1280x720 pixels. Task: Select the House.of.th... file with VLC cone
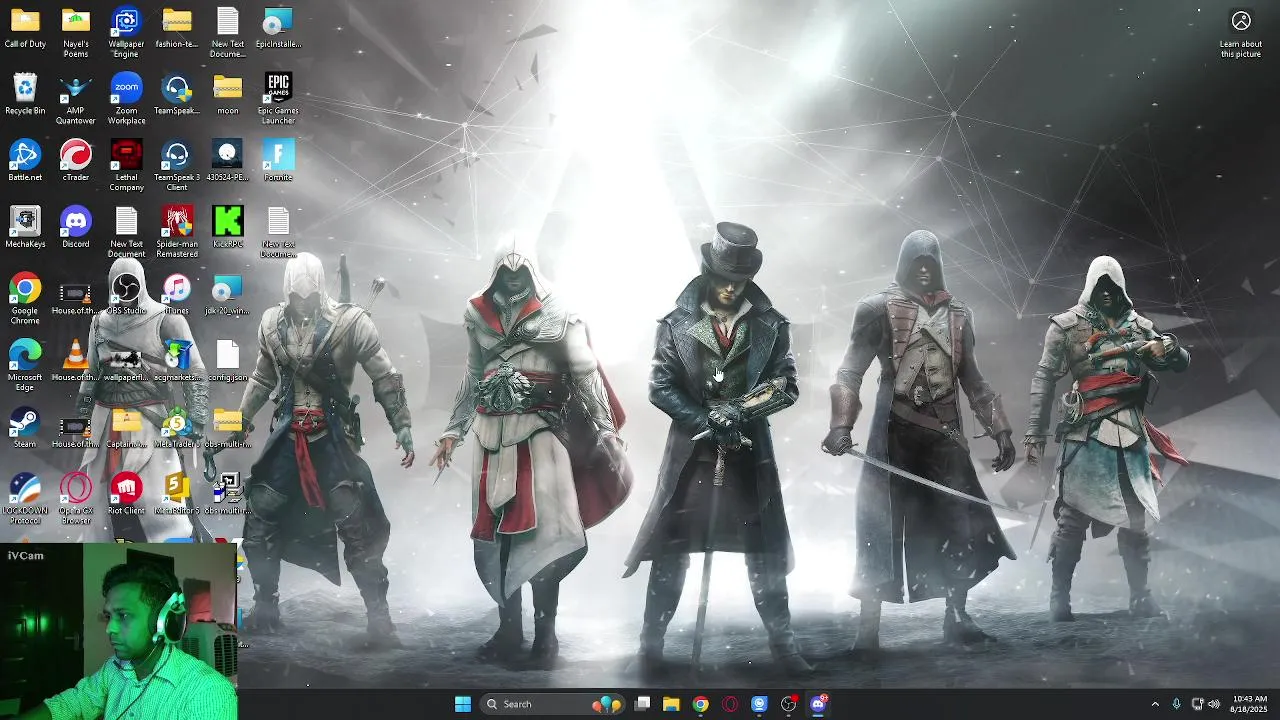76,361
